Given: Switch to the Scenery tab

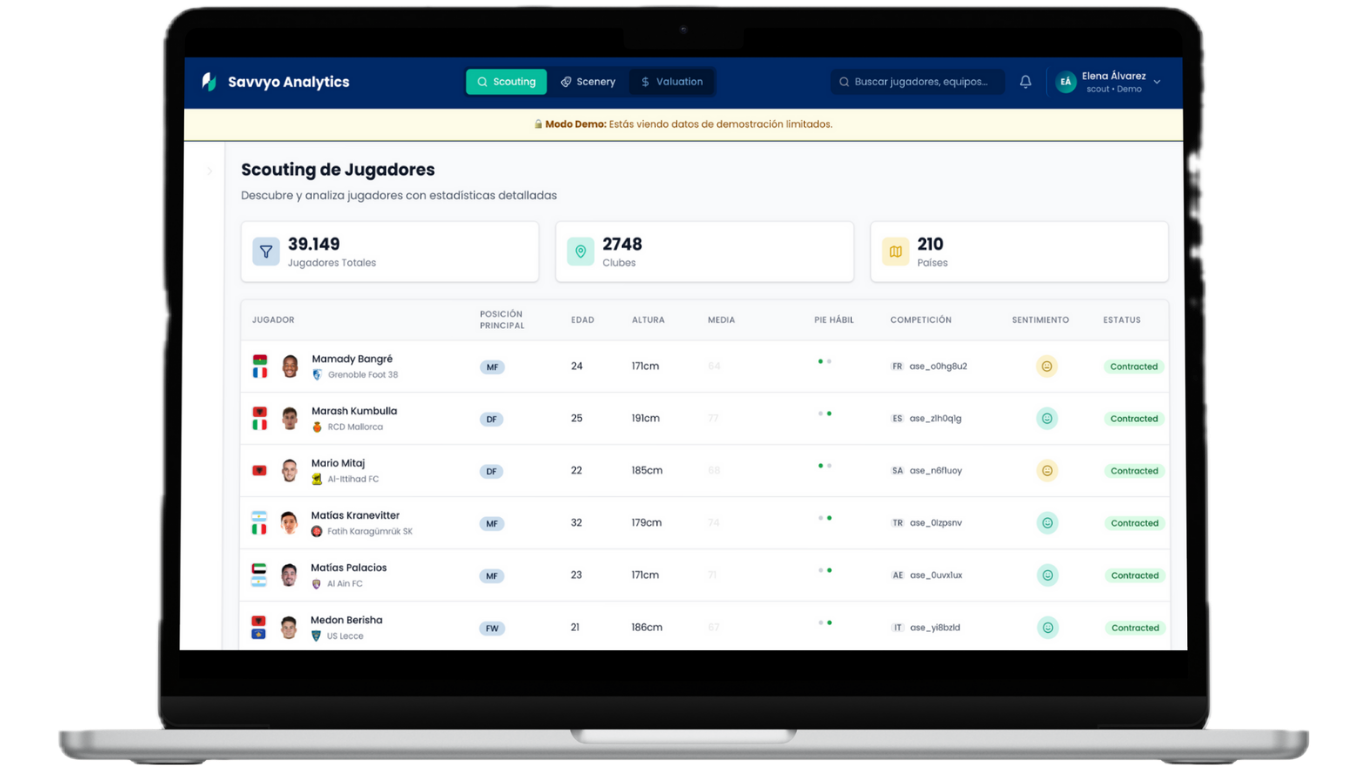Looking at the screenshot, I should point(587,82).
